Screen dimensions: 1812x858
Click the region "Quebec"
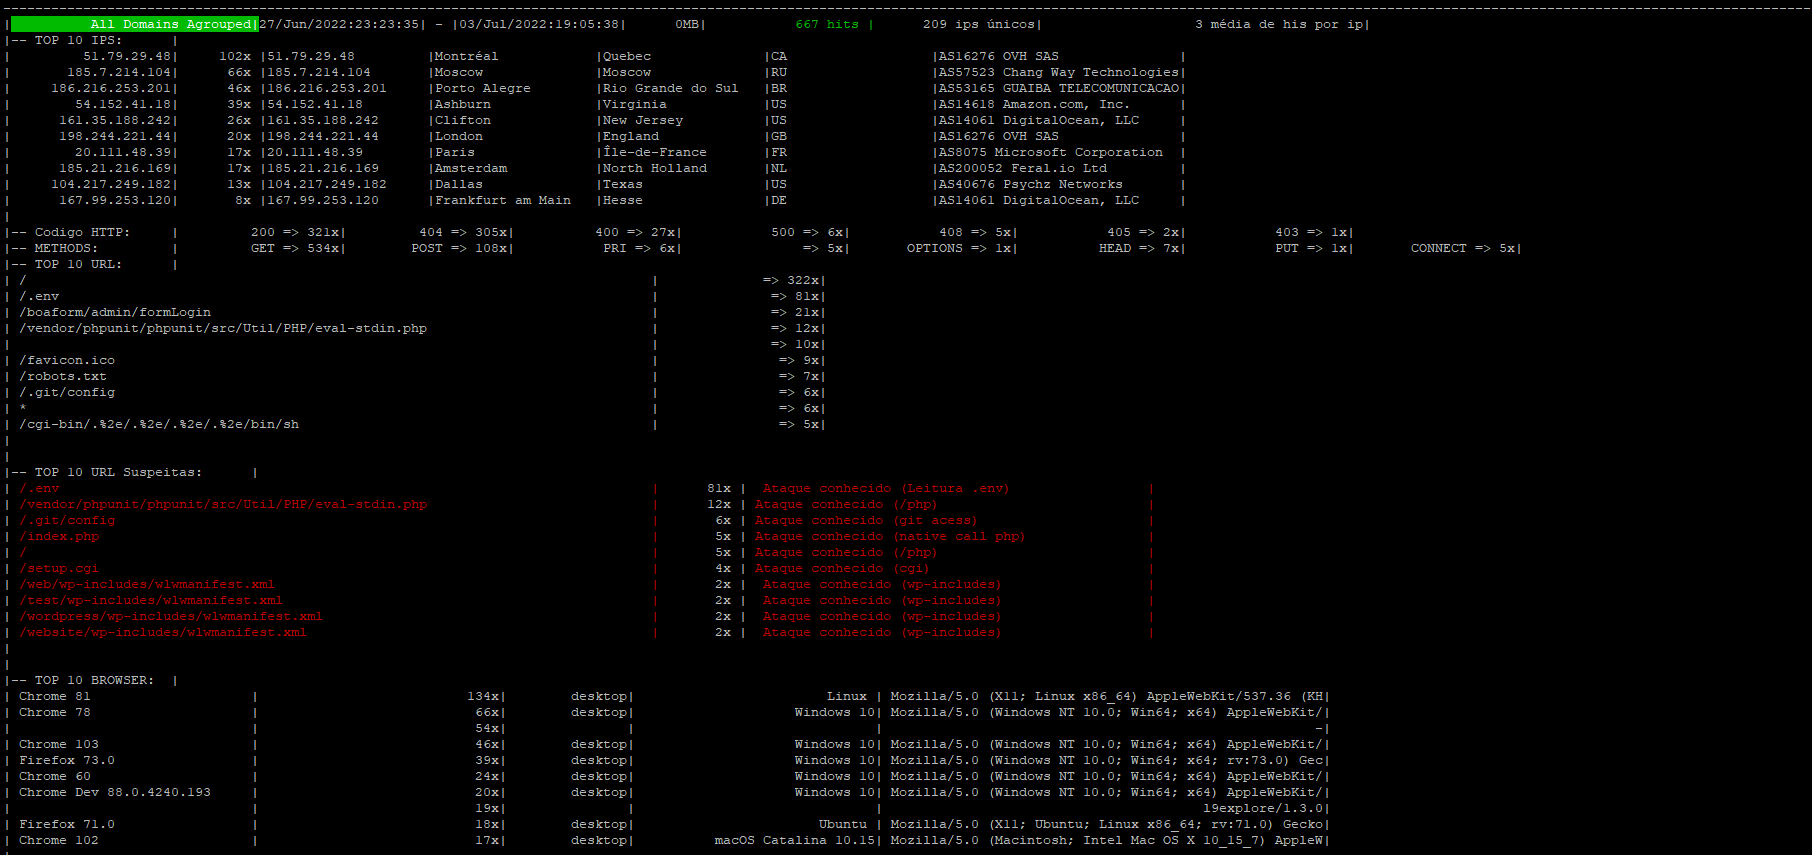pyautogui.click(x=627, y=56)
